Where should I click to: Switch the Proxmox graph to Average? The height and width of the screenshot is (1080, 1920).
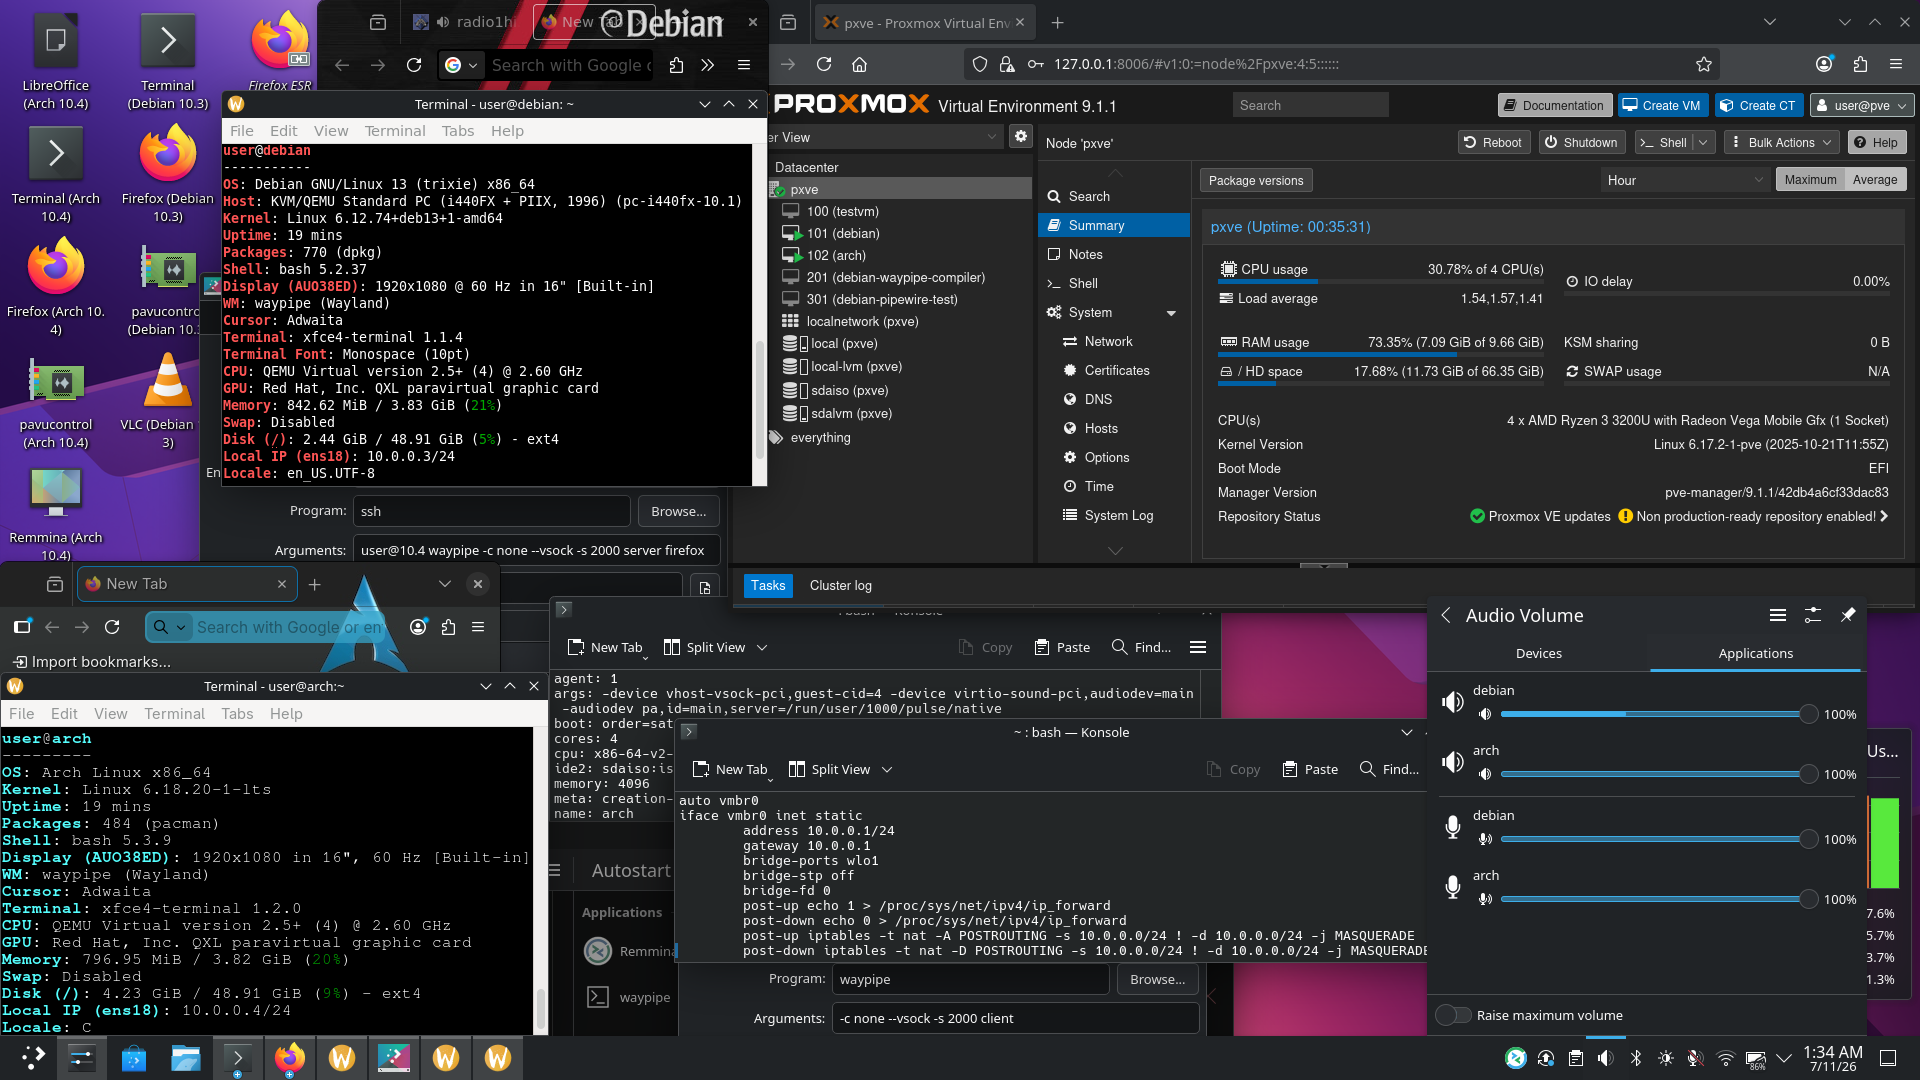pyautogui.click(x=1875, y=180)
